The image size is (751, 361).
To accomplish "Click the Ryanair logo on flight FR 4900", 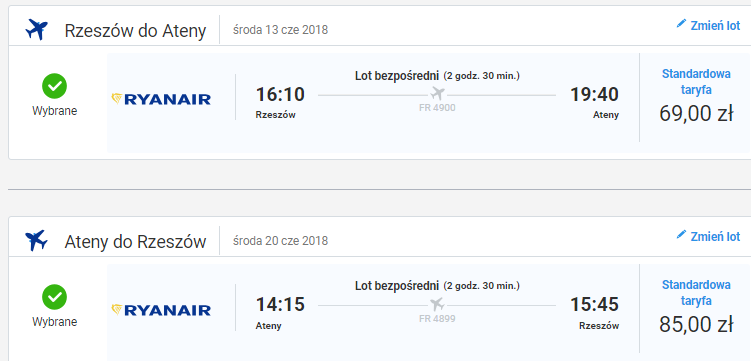I will 161,99.
